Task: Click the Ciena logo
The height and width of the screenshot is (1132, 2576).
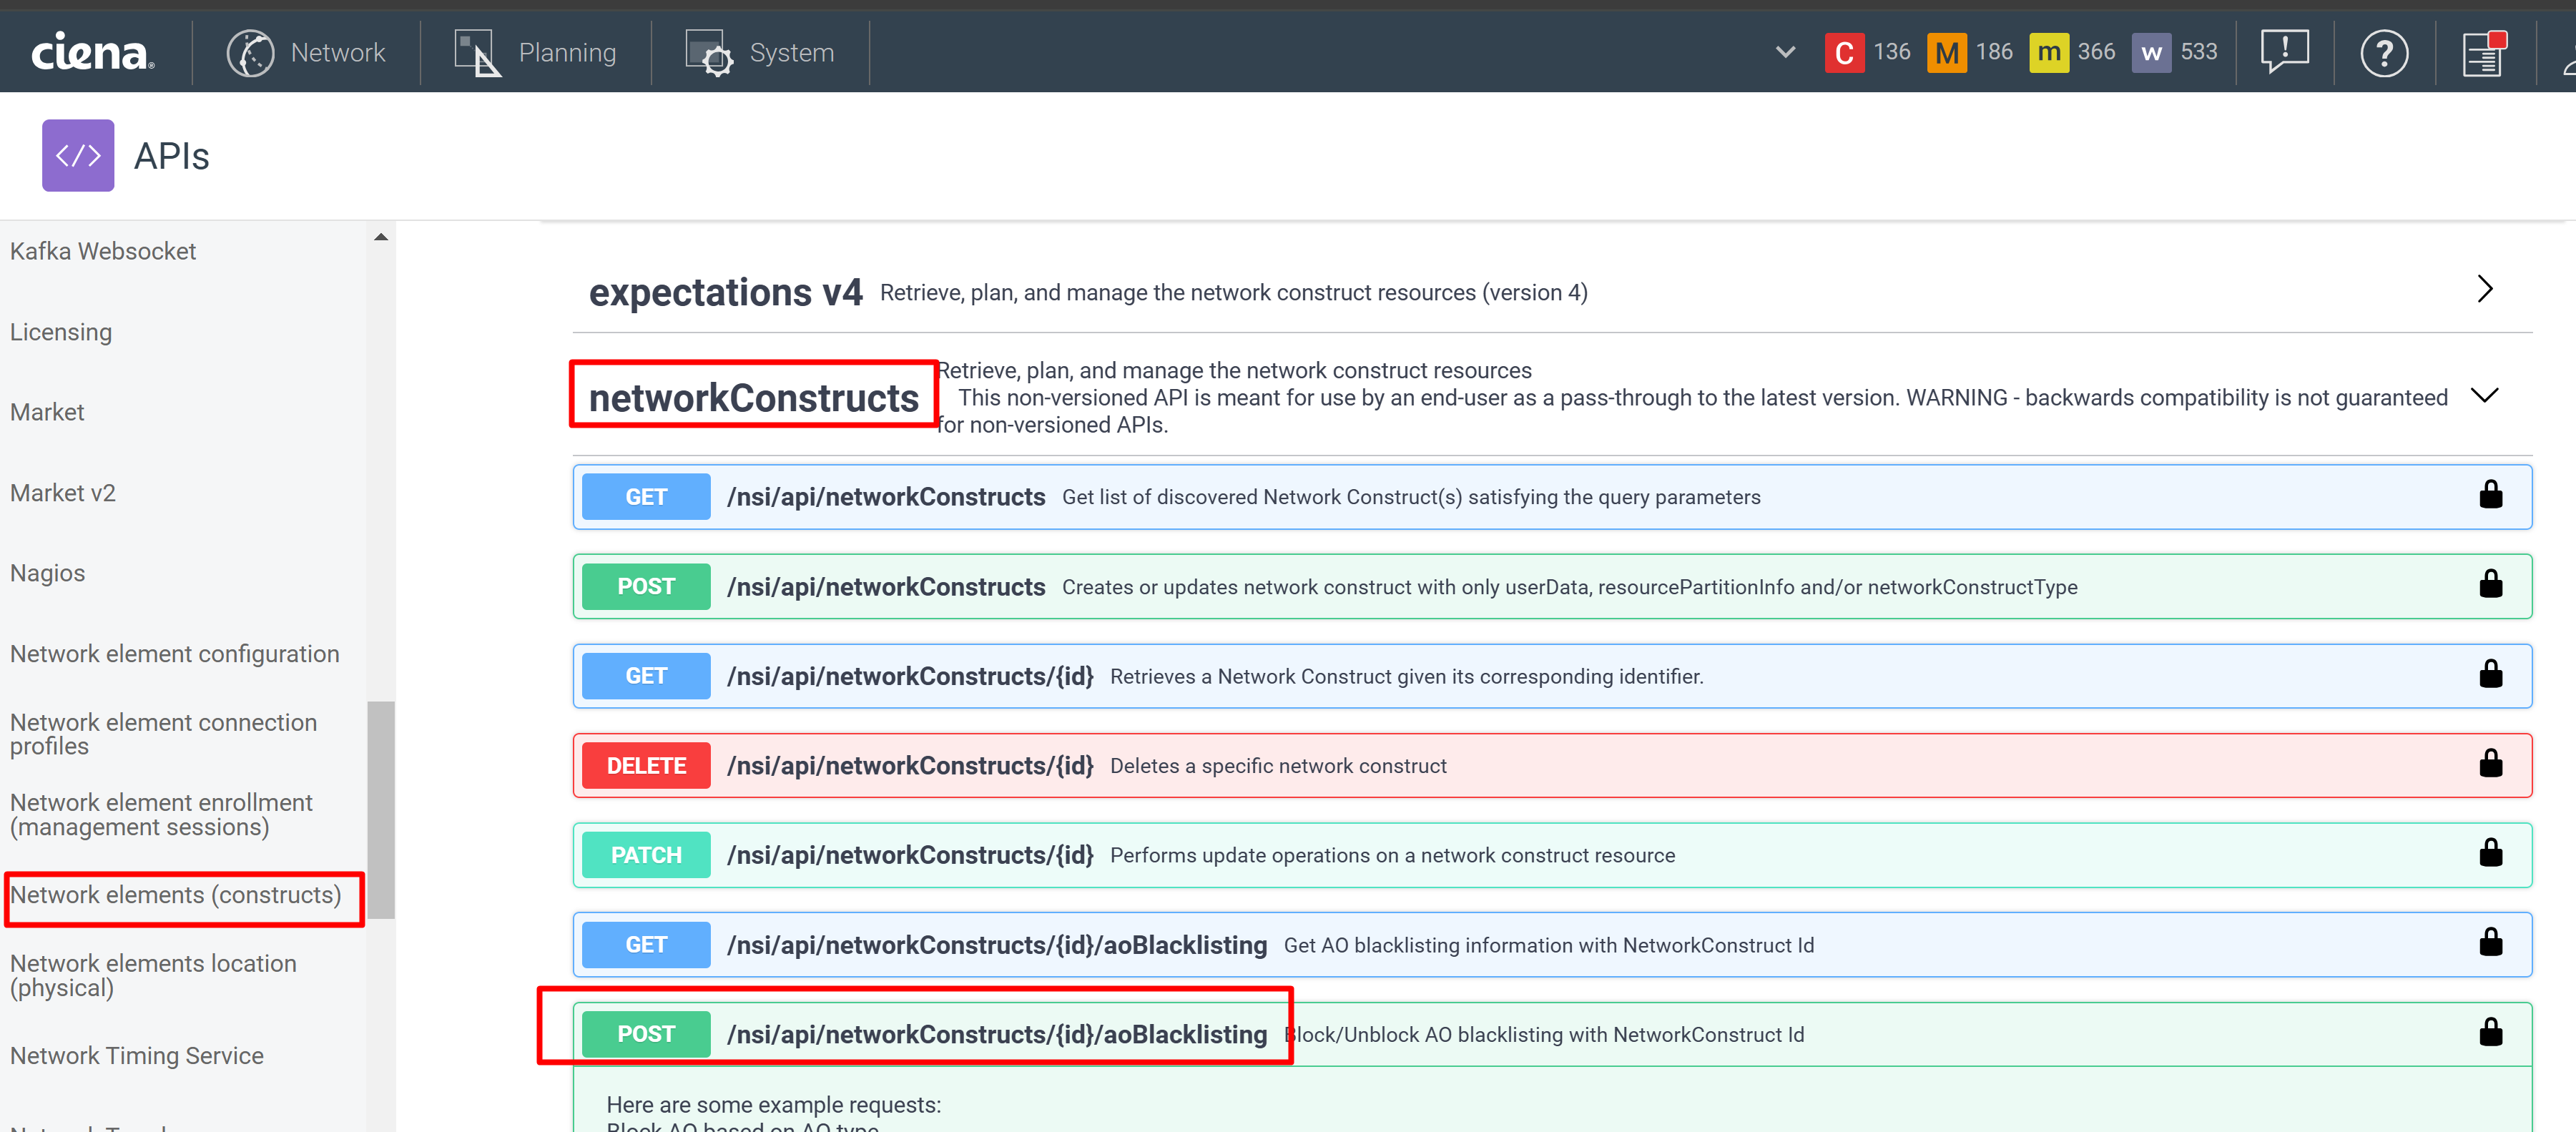Action: pyautogui.click(x=93, y=52)
